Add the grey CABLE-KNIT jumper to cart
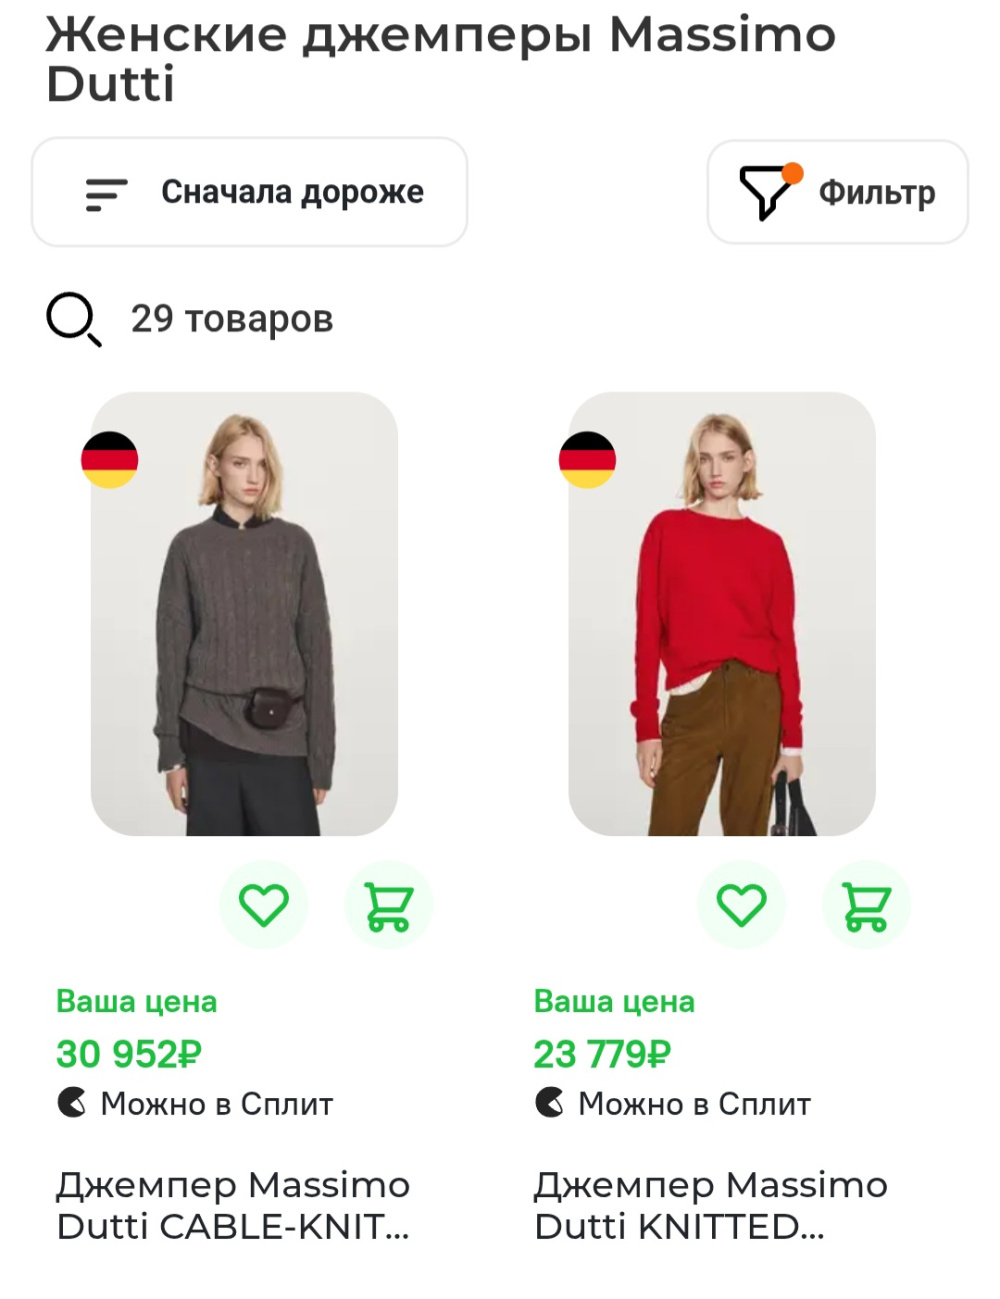The width and height of the screenshot is (1000, 1299). pyautogui.click(x=389, y=903)
